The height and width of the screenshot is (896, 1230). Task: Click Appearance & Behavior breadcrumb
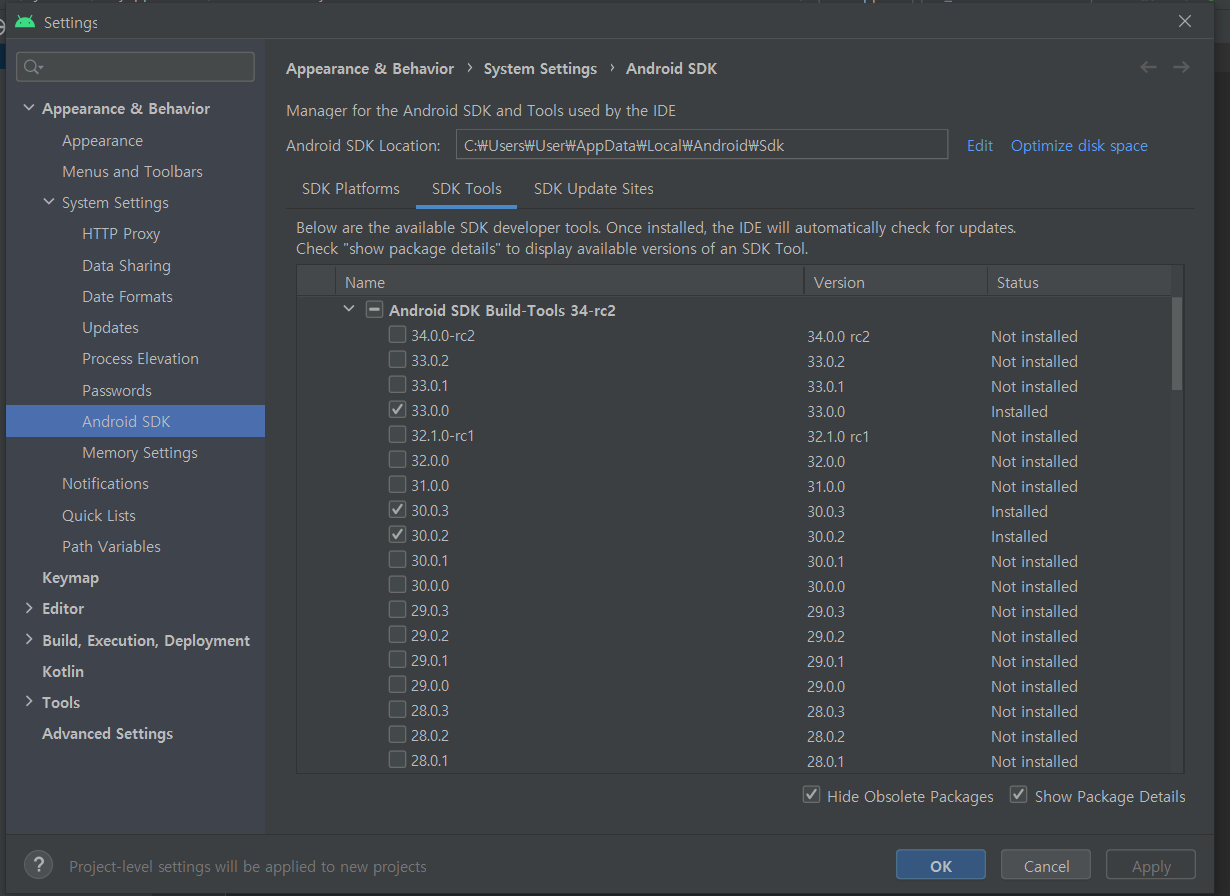tap(370, 68)
